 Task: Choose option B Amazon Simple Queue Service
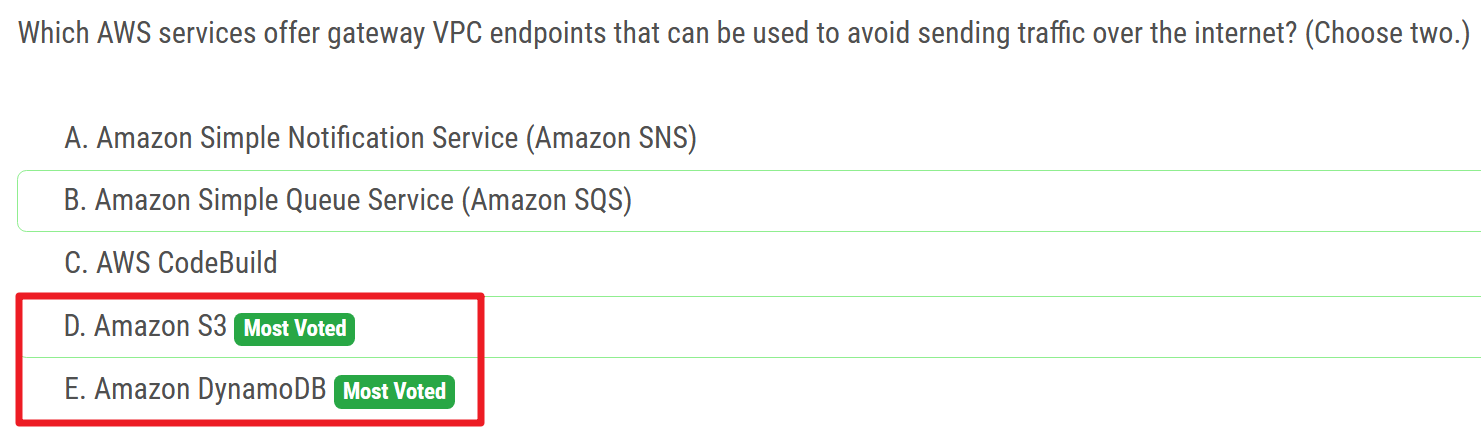pyautogui.click(x=348, y=200)
